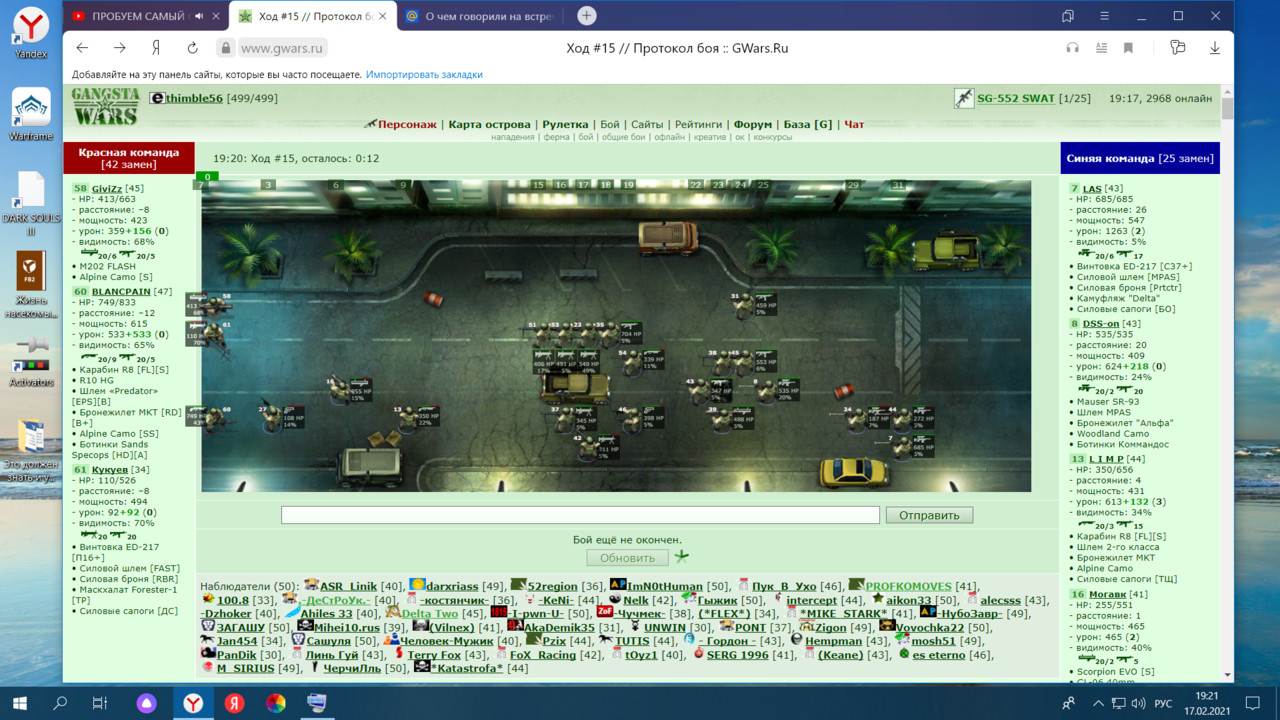This screenshot has height=720, width=1280.
Task: Open observer ASR_Linik profile
Action: [348, 586]
